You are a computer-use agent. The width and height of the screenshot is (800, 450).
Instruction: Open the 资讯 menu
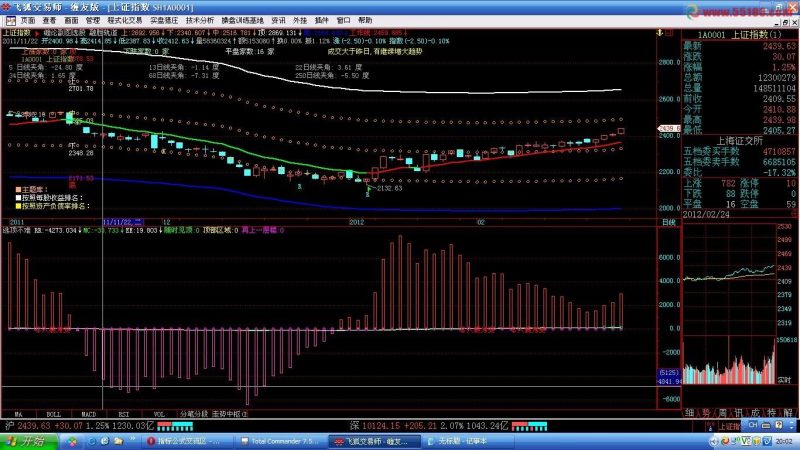click(278, 20)
